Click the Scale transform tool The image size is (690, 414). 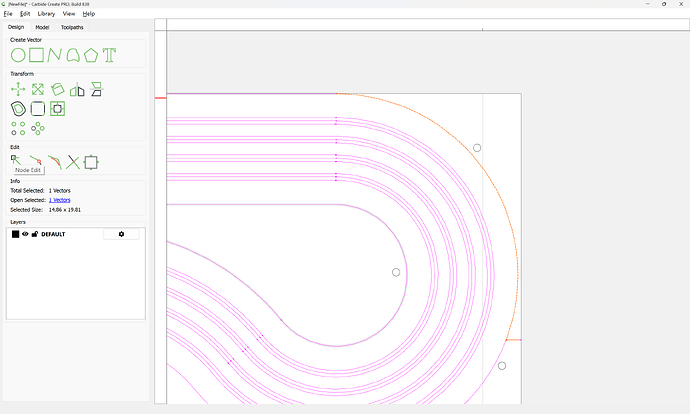coord(37,89)
